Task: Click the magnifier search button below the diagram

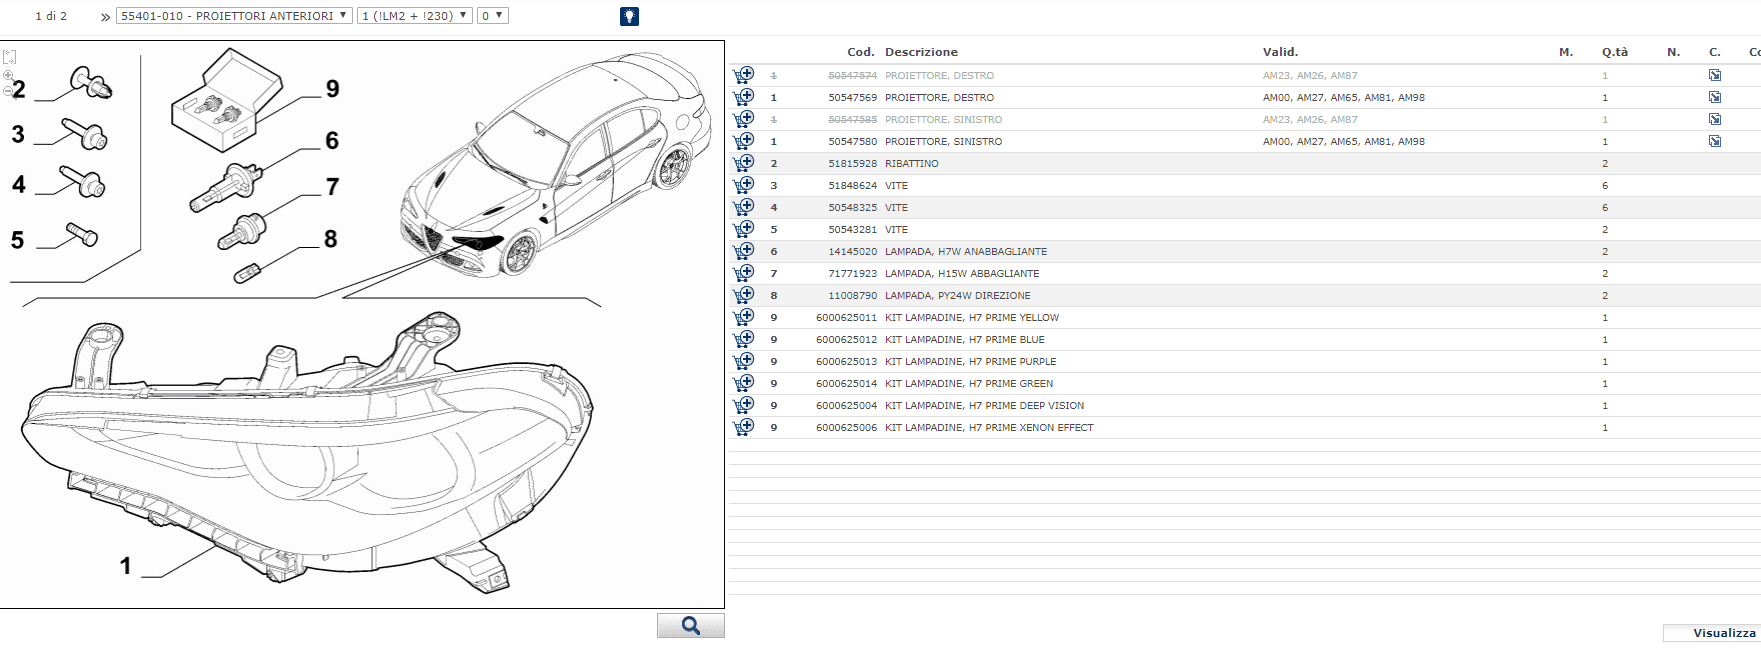Action: 690,625
